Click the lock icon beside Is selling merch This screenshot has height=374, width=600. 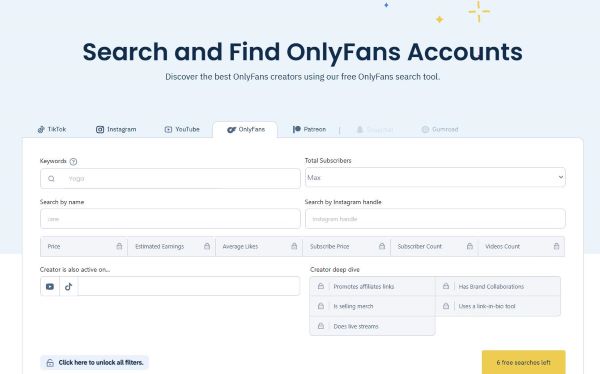(321, 306)
